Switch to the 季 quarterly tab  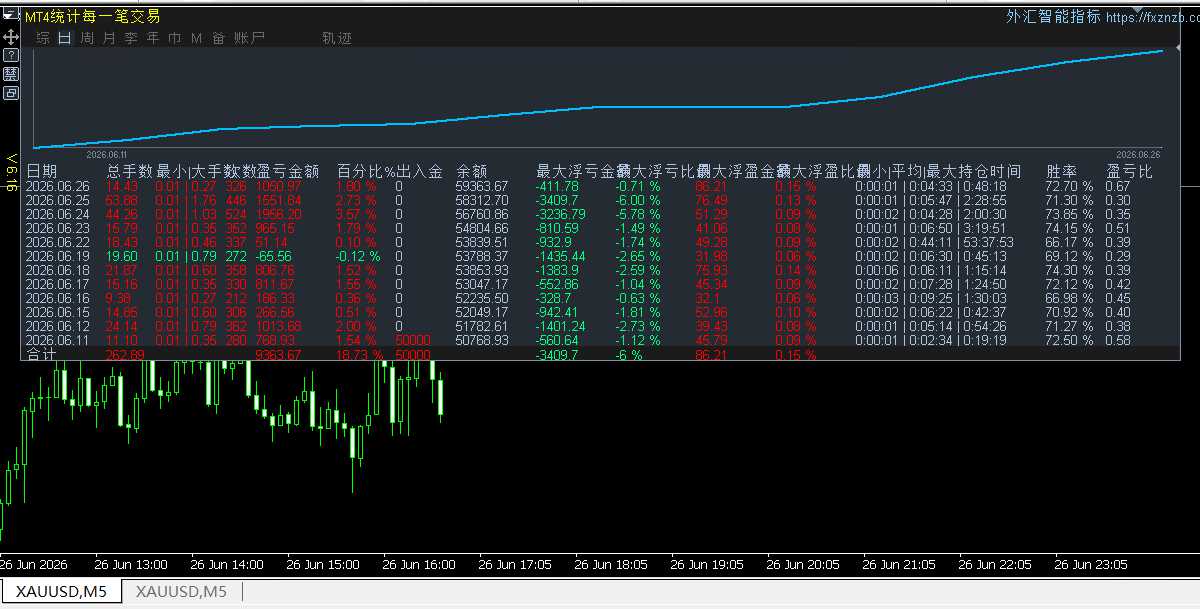(131, 38)
